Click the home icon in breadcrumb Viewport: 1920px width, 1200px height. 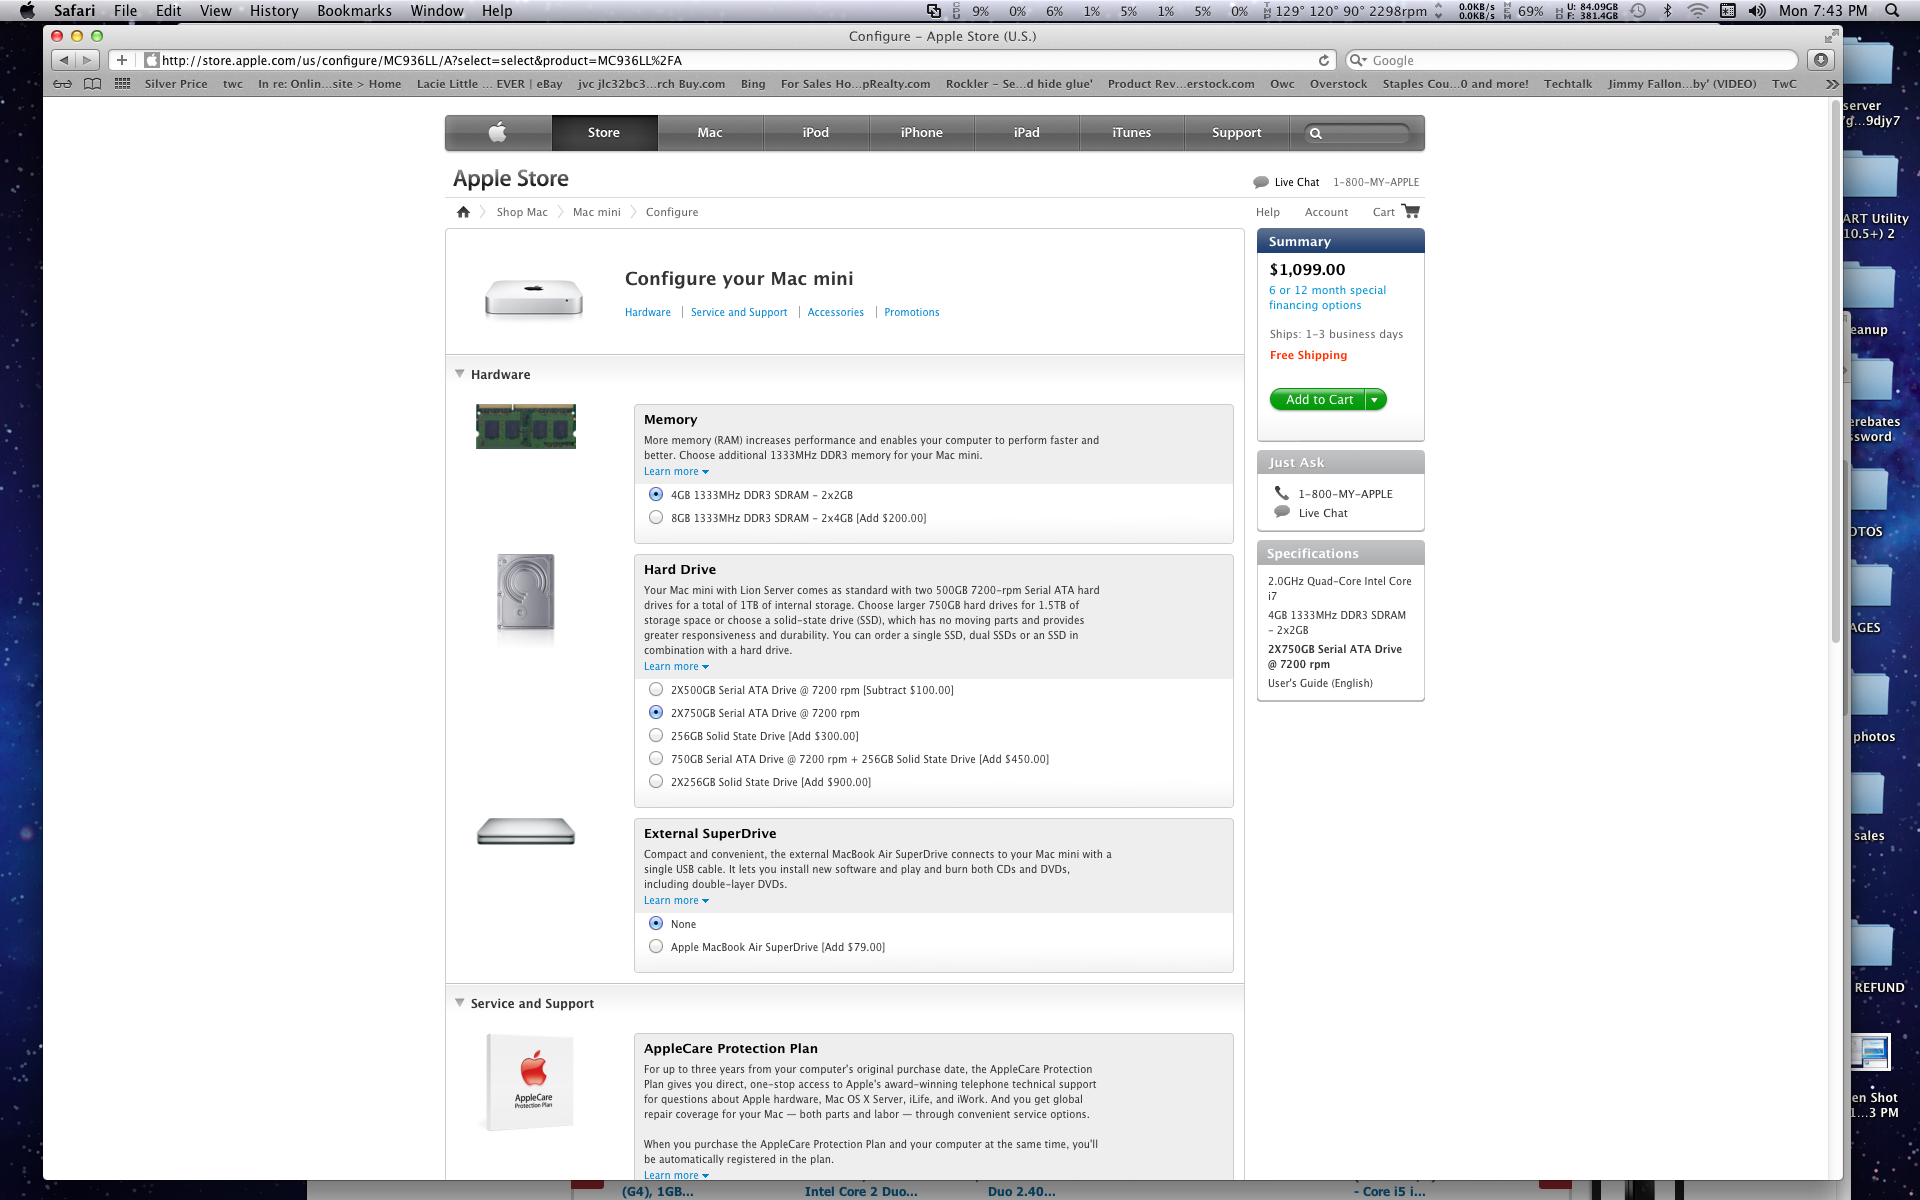(x=463, y=212)
